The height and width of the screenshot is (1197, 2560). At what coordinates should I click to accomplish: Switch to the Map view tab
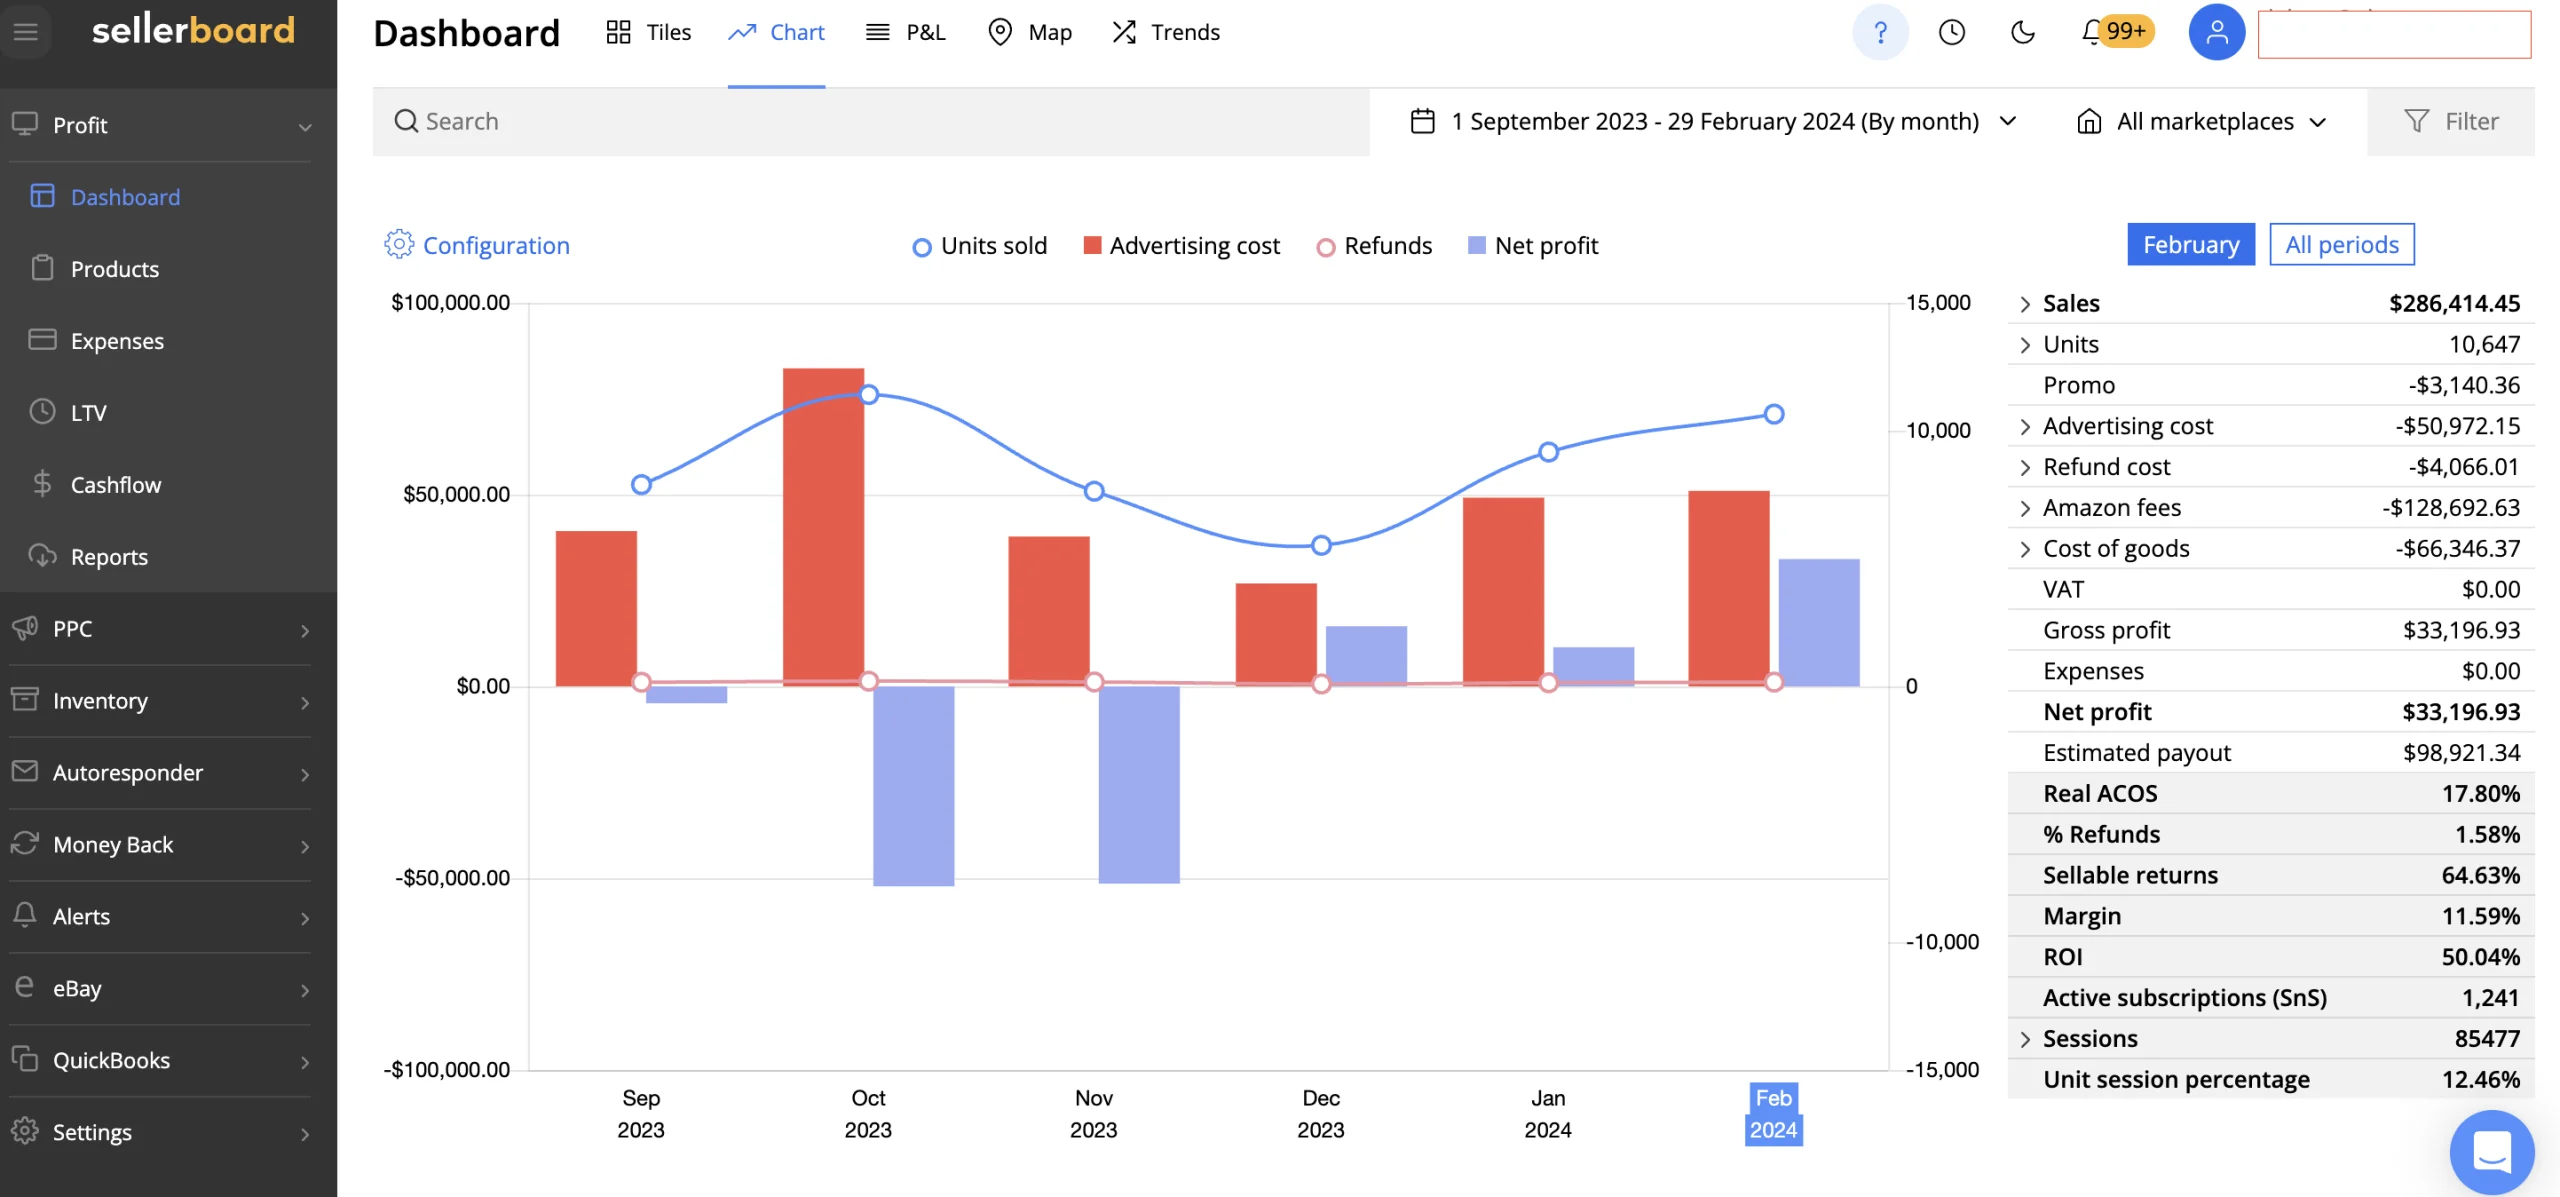[1029, 32]
